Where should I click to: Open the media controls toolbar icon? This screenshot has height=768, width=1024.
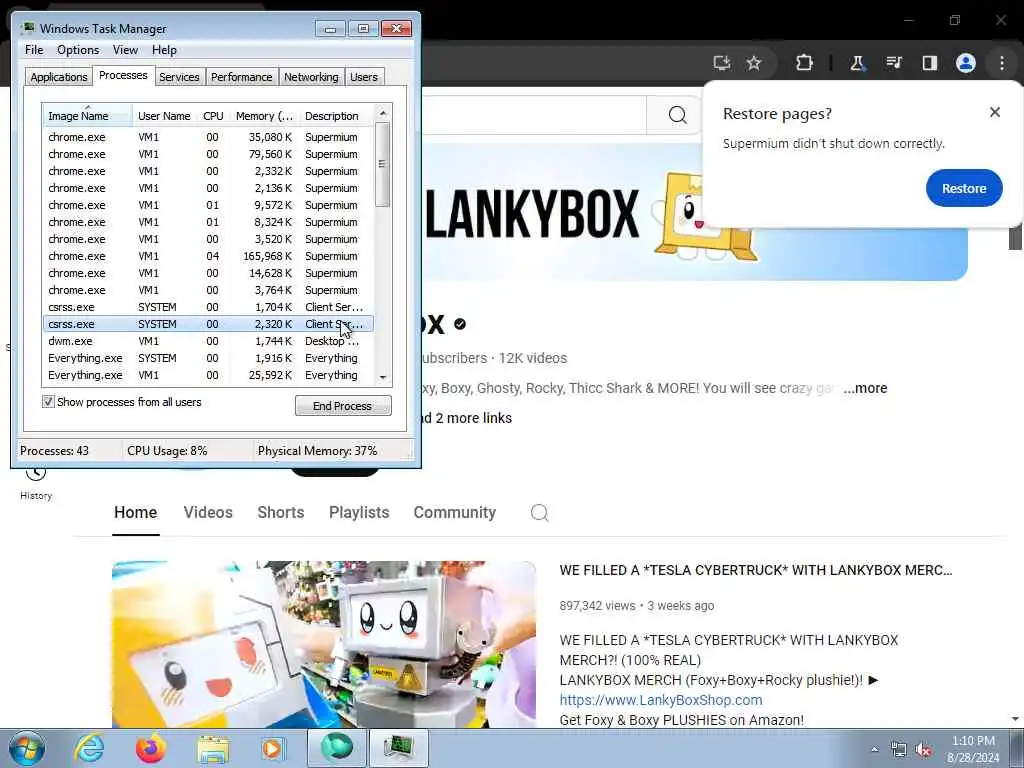coord(893,63)
